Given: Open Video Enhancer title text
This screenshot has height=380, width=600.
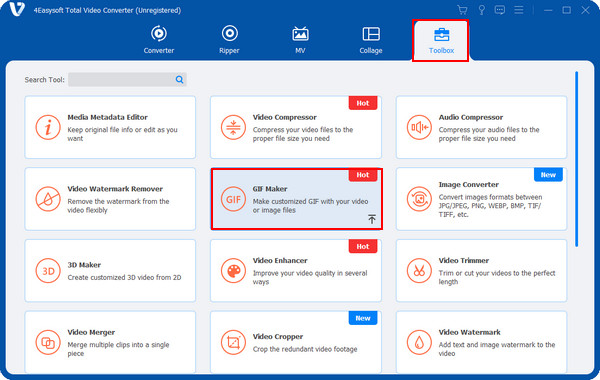Looking at the screenshot, I should [280, 260].
